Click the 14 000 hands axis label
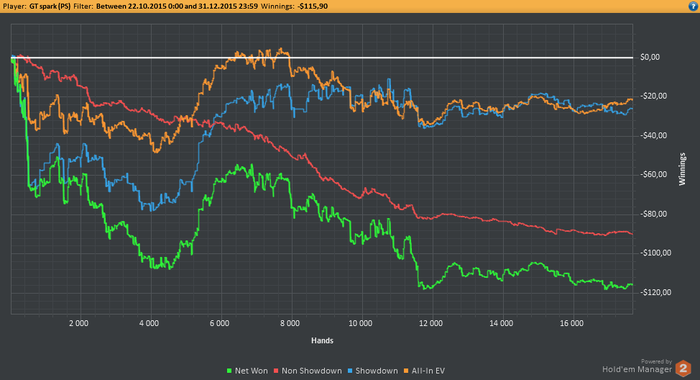This screenshot has width=700, height=380. tap(501, 323)
